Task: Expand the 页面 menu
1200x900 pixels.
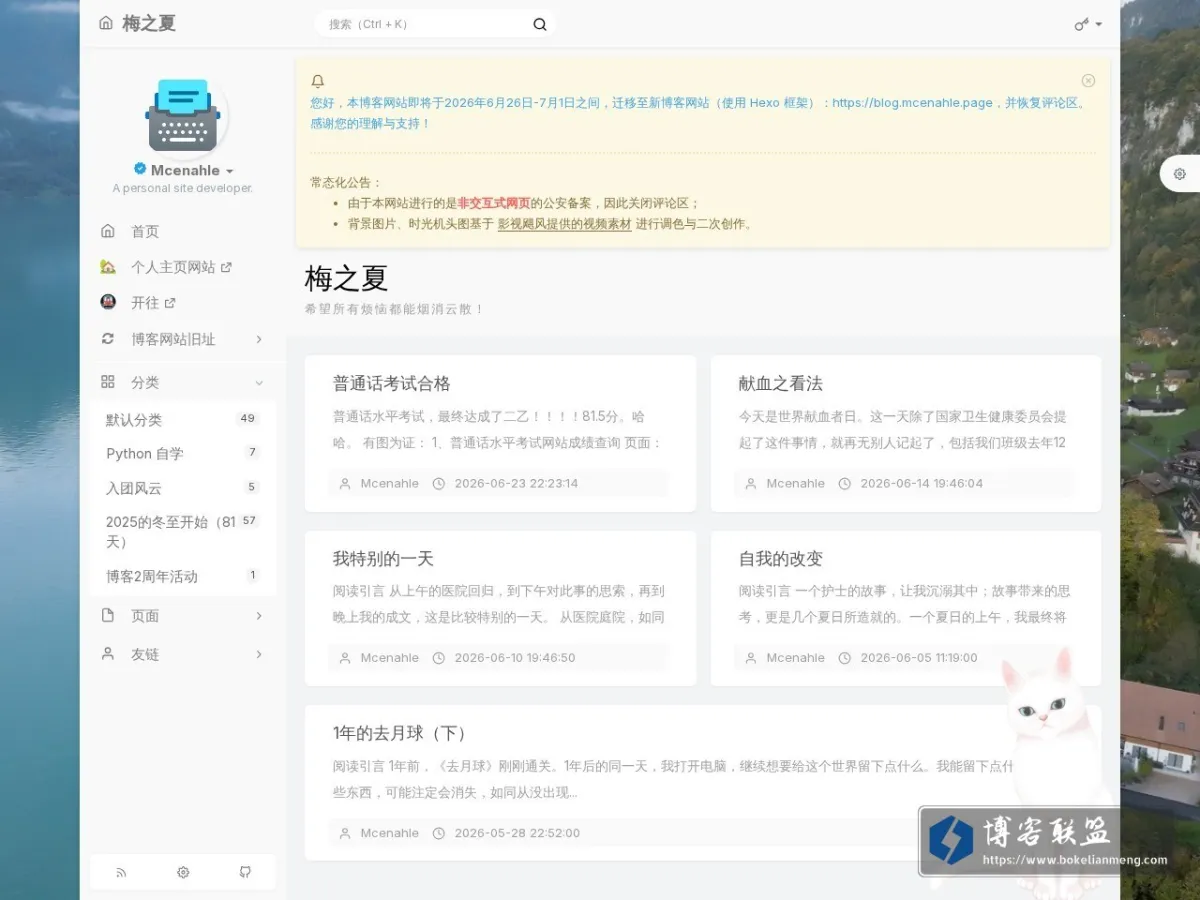Action: (183, 616)
